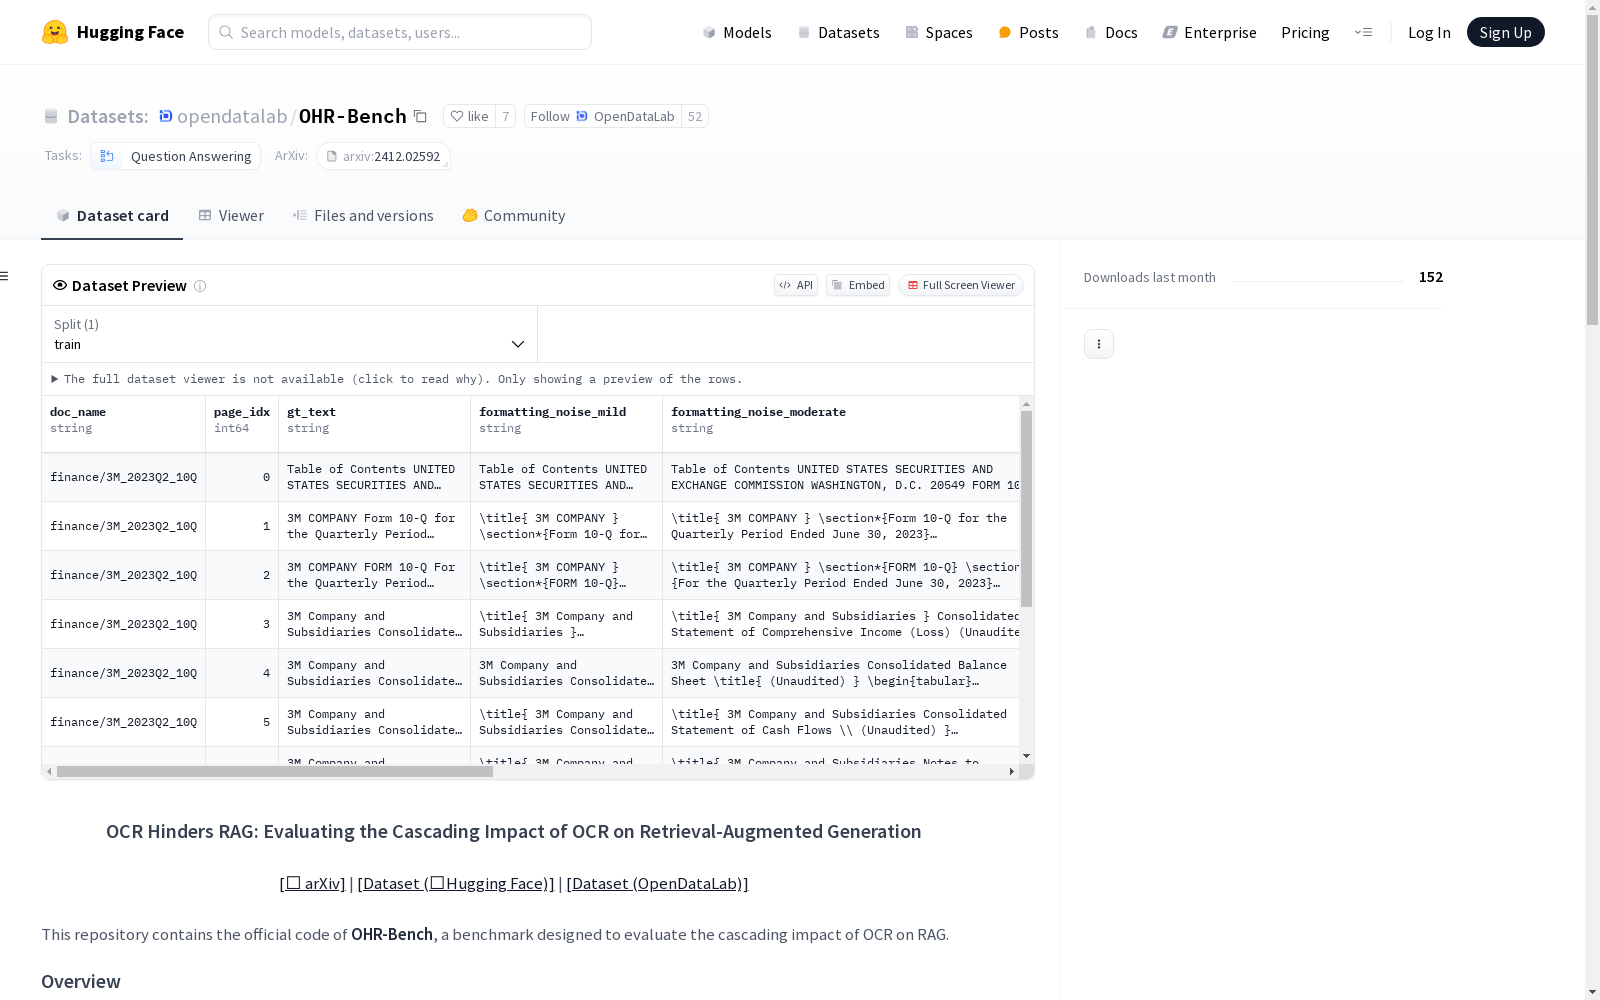Open Models in the top navigation
Screen dimensions: 1600x1000
737,32
